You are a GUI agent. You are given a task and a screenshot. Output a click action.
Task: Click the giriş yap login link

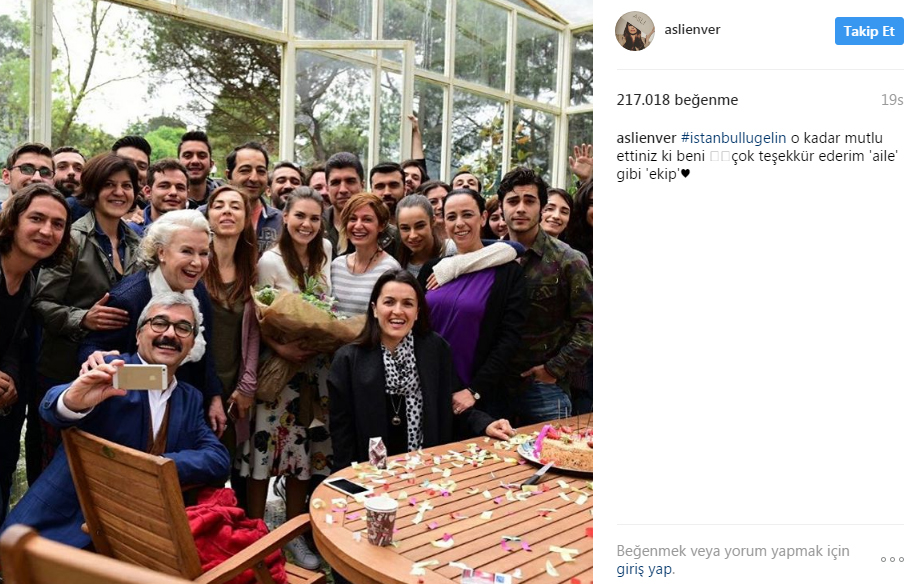click(644, 569)
